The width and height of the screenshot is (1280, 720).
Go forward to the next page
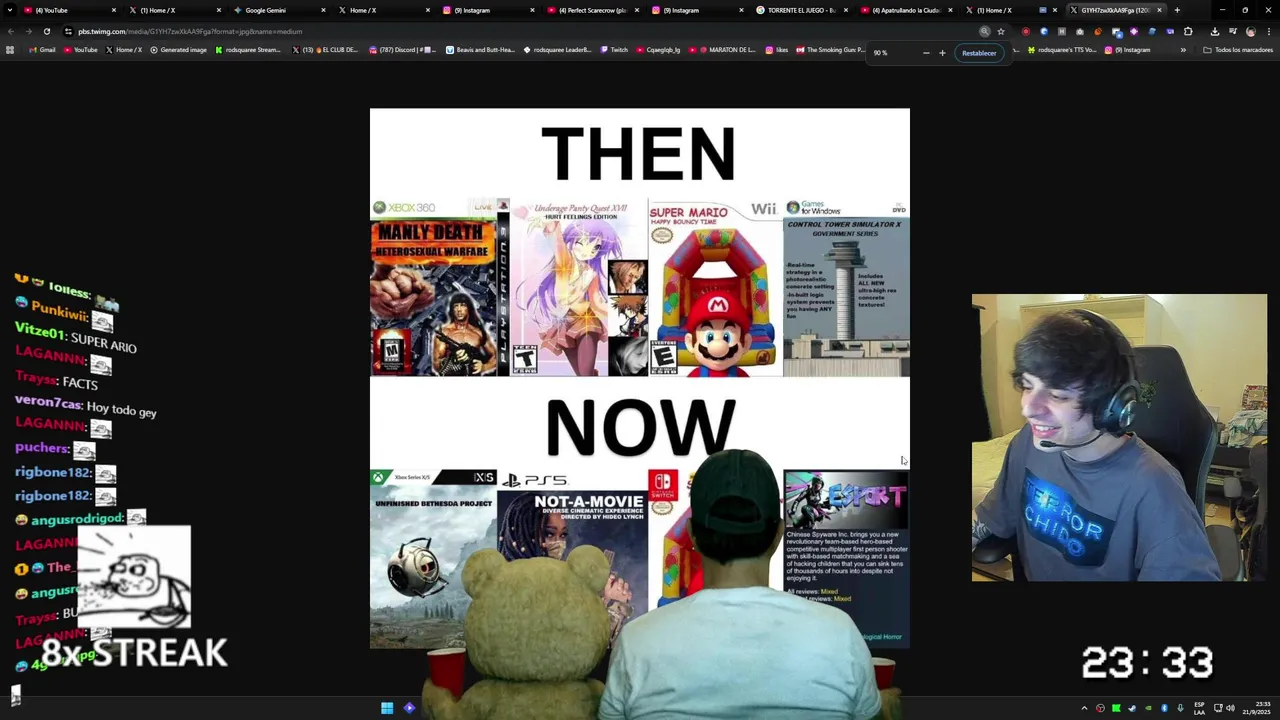tap(28, 31)
